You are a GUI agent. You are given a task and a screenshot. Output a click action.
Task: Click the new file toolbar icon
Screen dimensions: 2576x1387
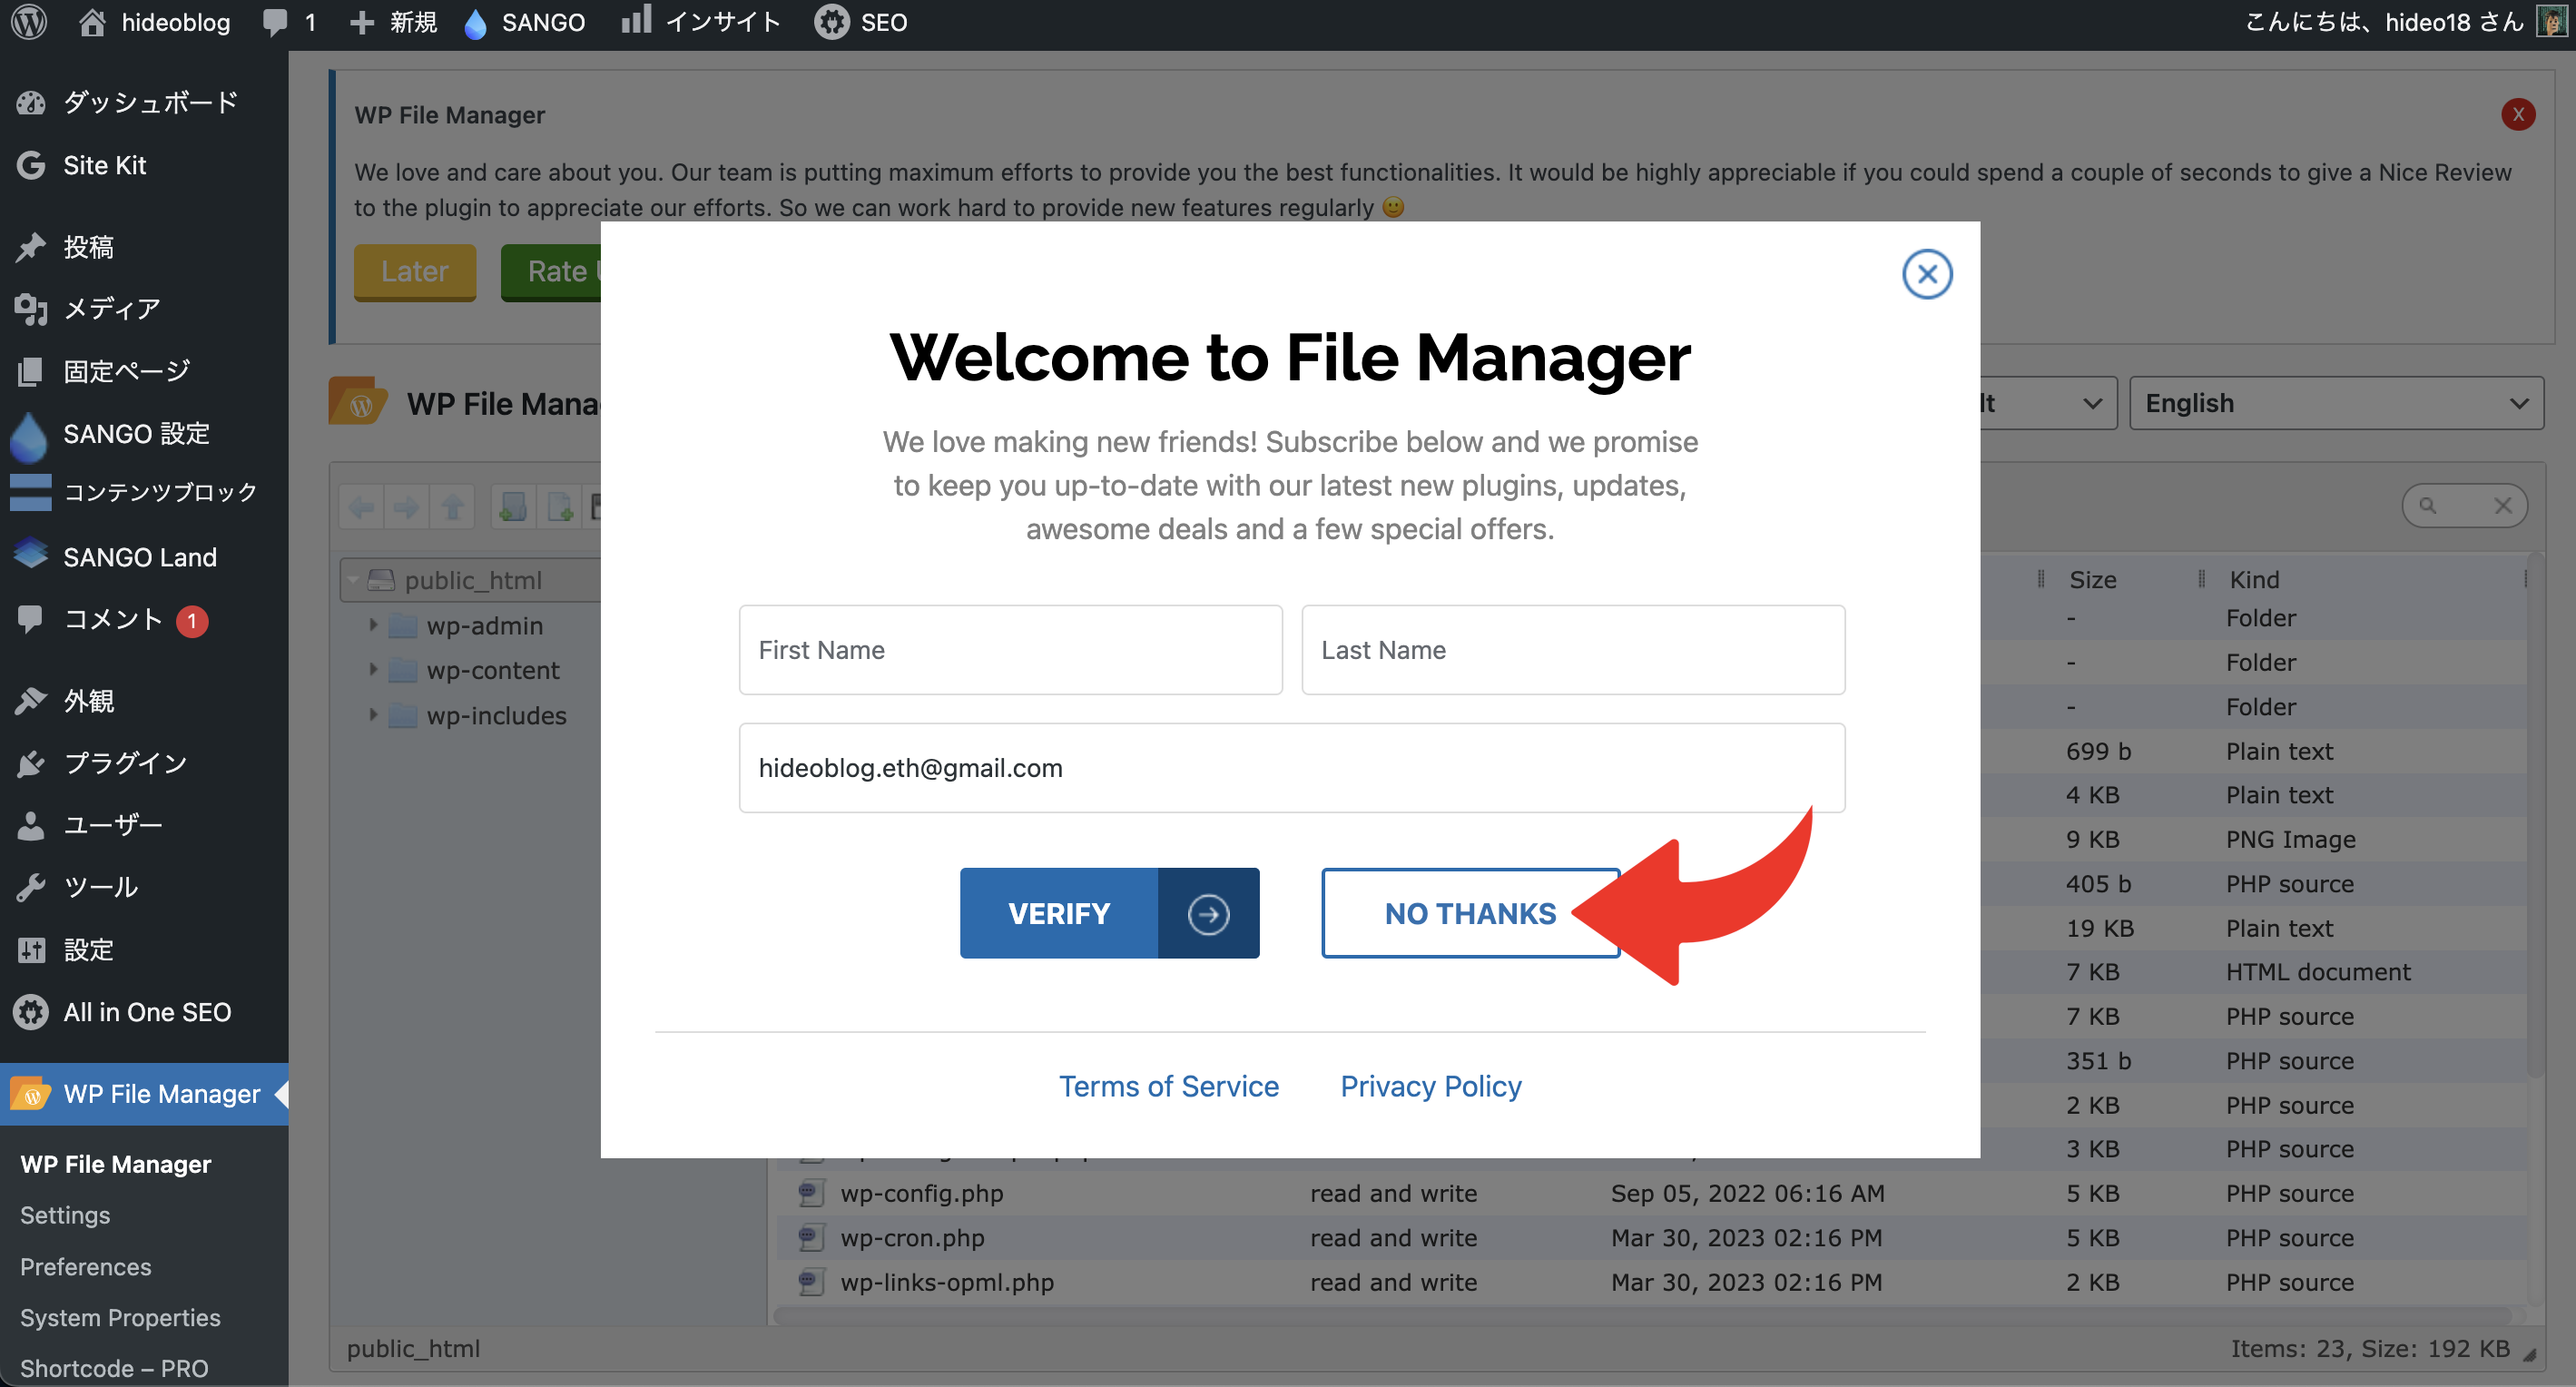[x=560, y=507]
